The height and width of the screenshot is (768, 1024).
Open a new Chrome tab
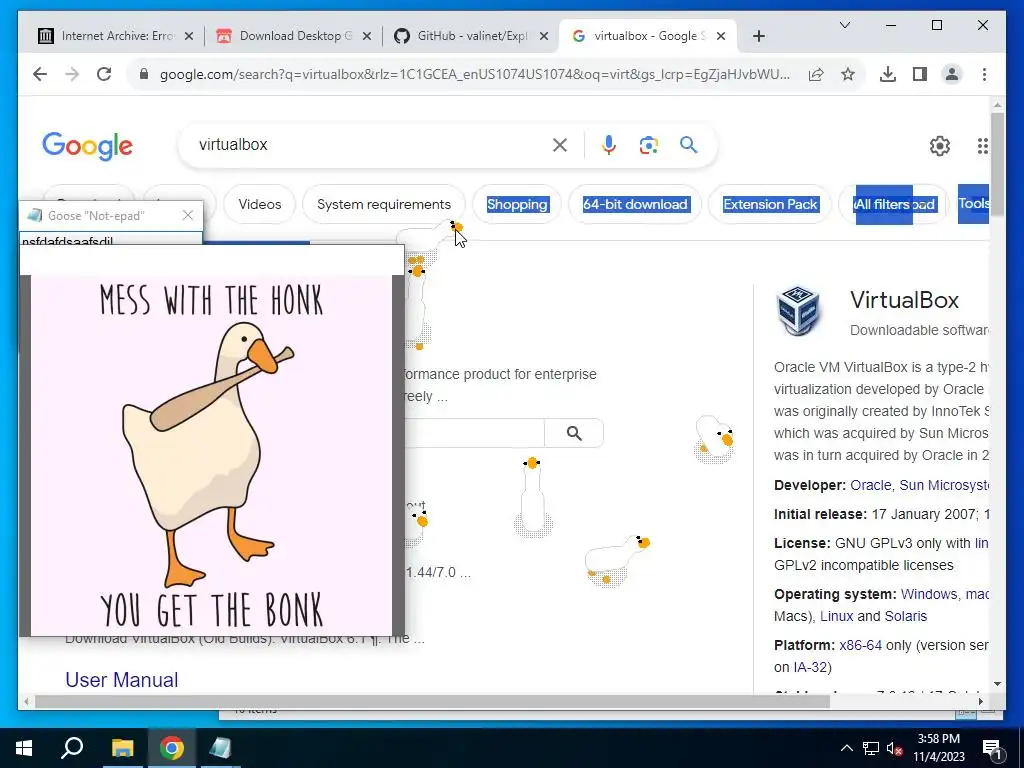758,36
